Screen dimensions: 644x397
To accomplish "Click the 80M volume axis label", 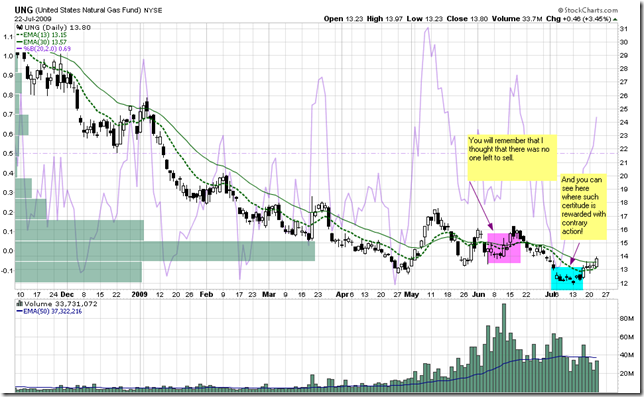I will (626, 318).
